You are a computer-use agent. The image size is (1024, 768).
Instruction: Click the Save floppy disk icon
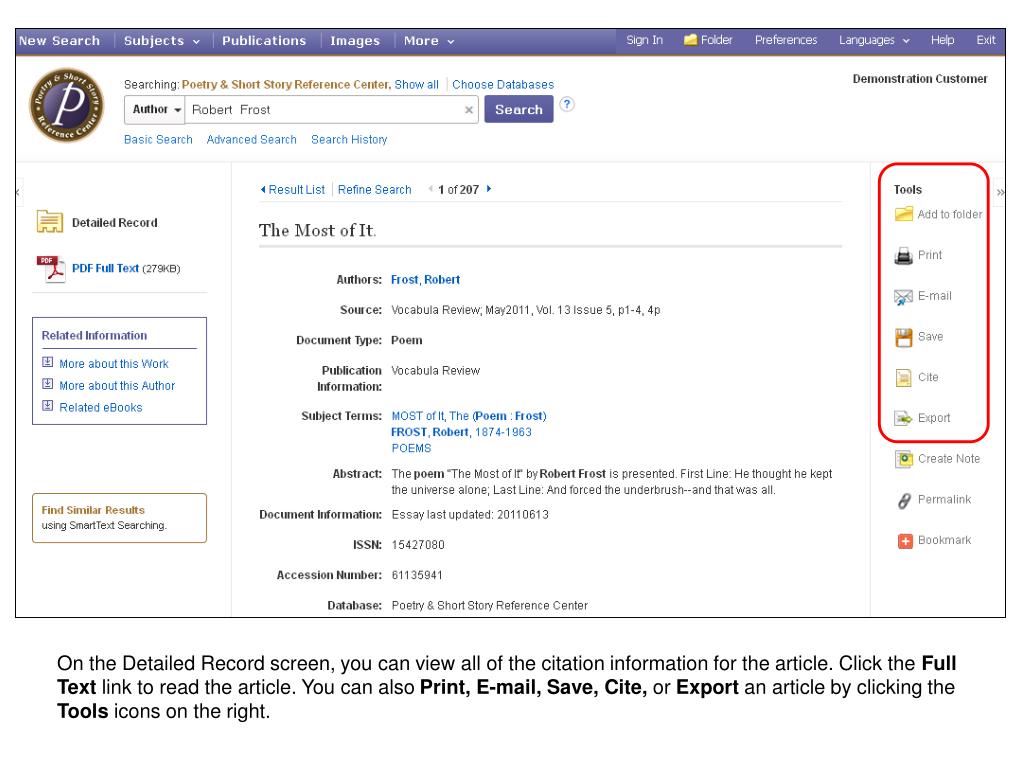[904, 337]
